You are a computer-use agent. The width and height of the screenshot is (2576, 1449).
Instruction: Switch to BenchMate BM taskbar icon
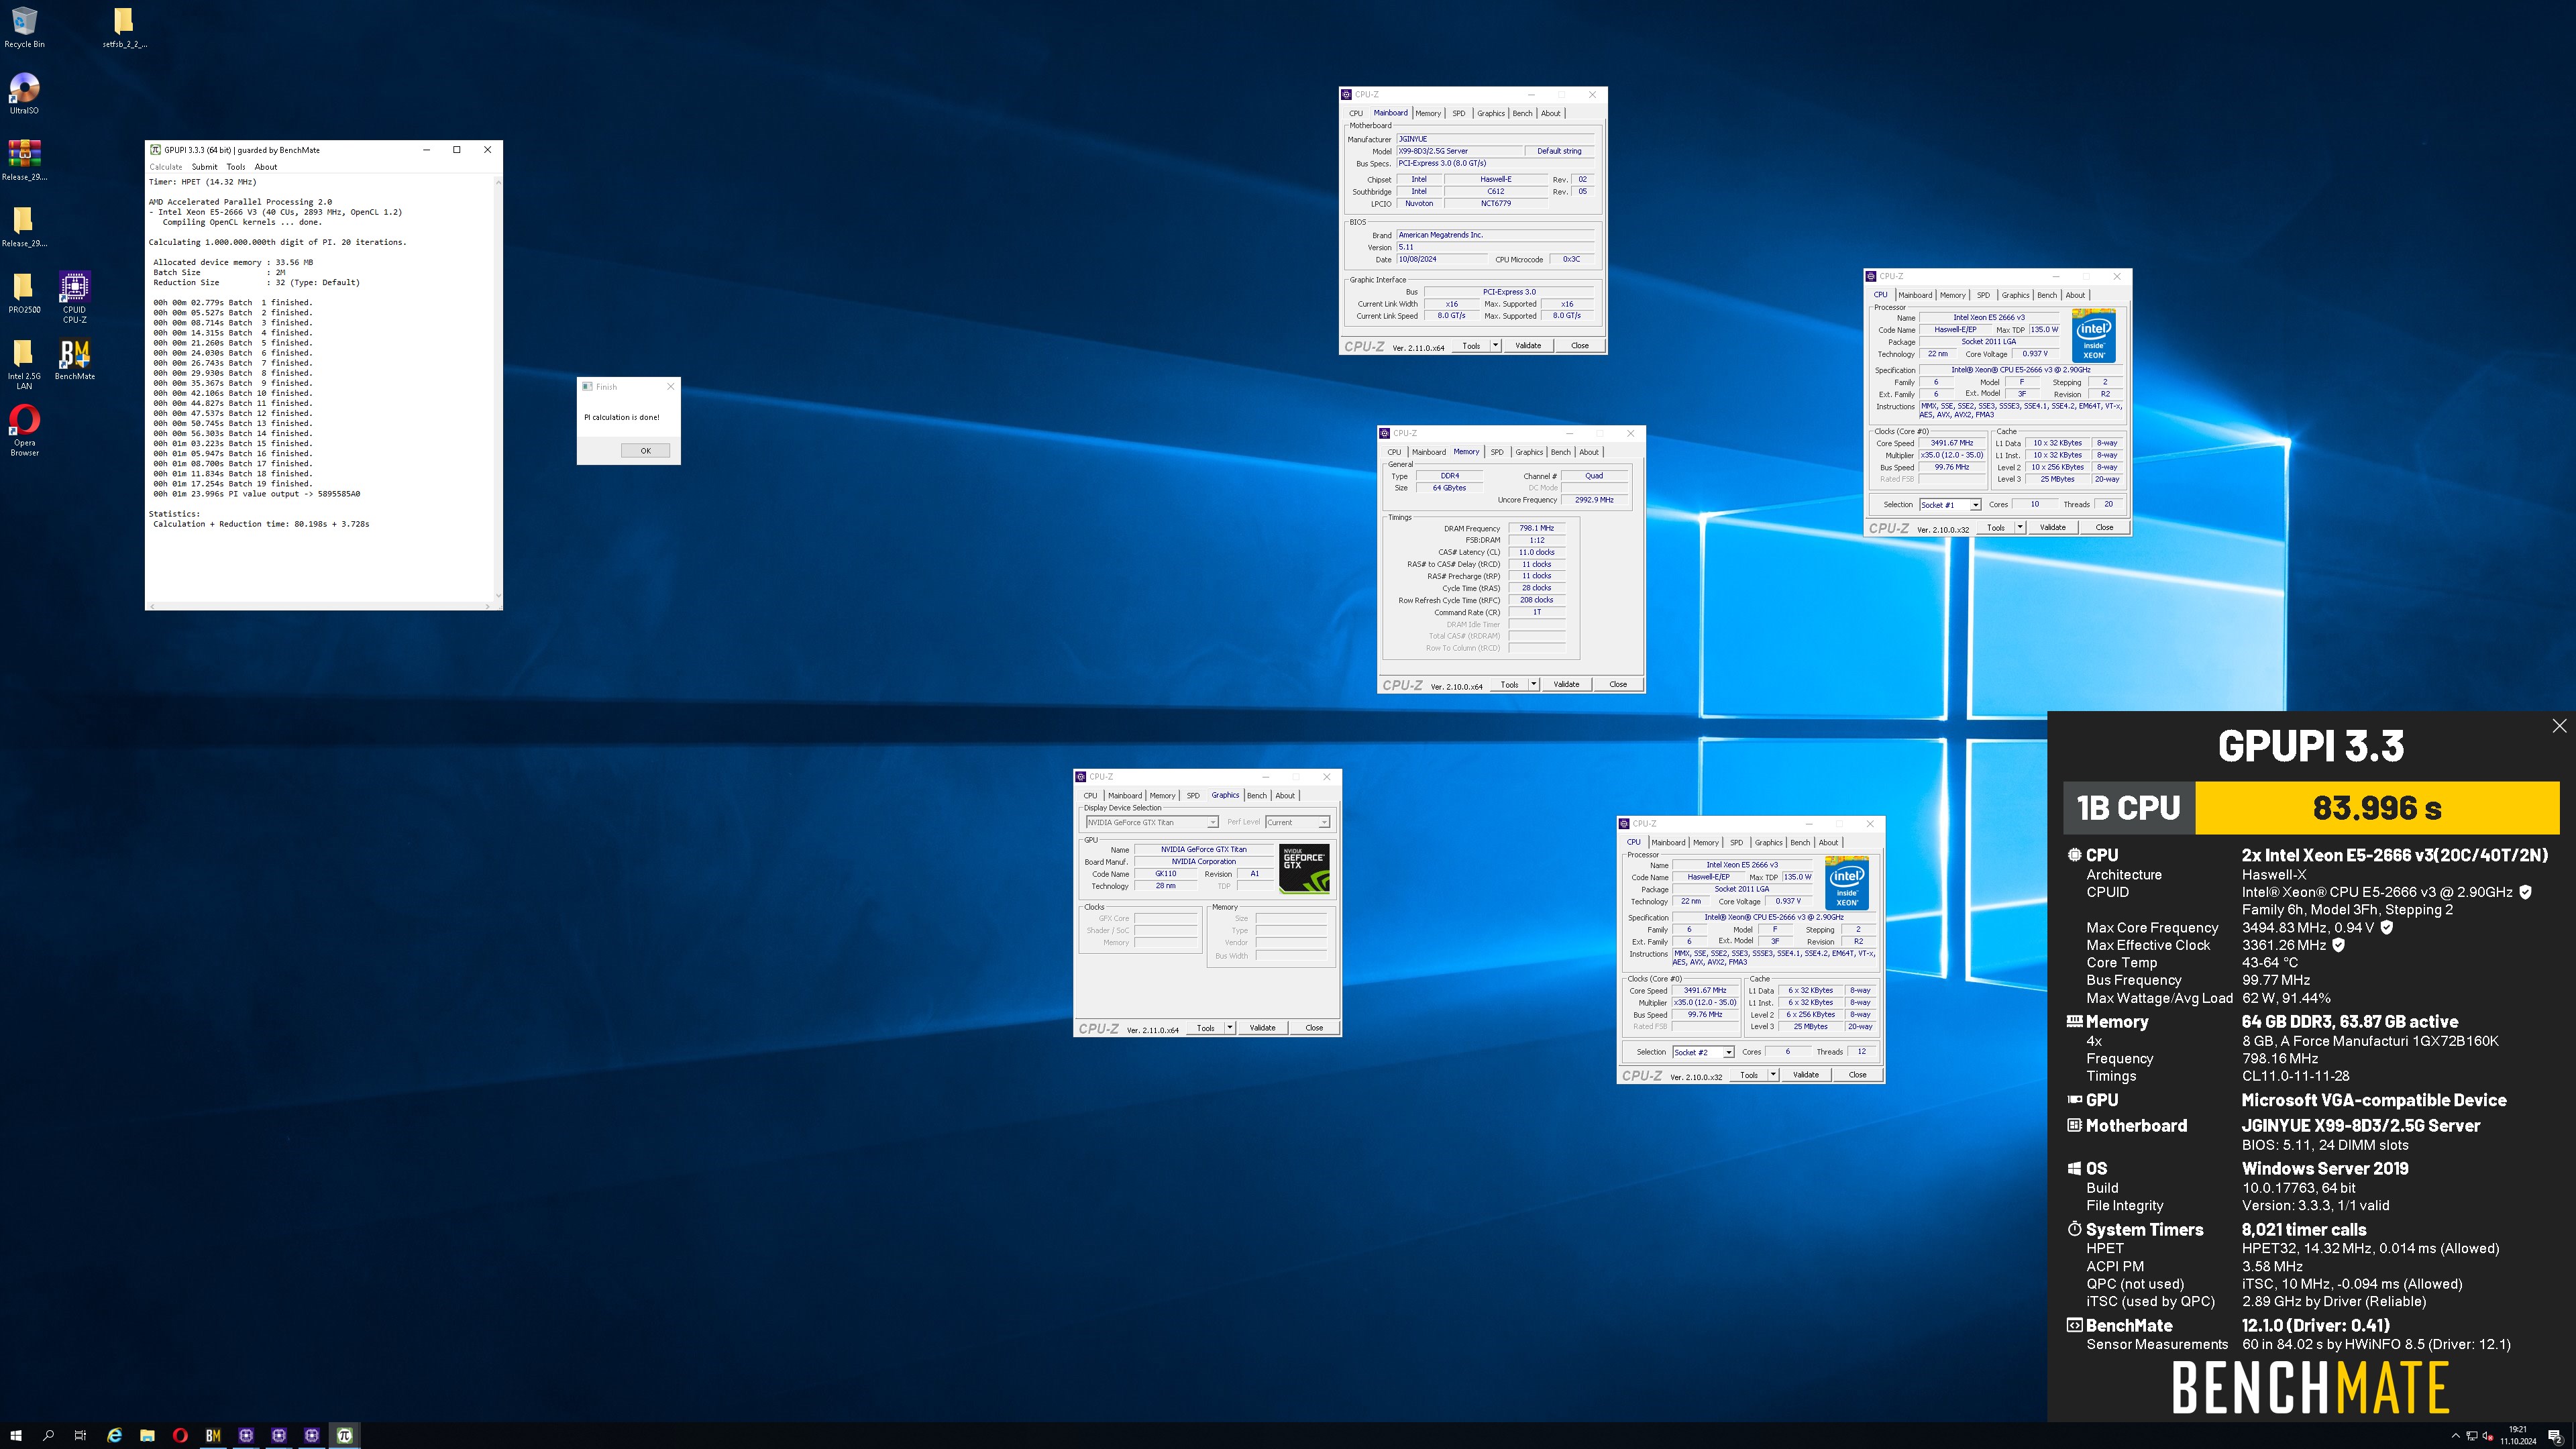[x=213, y=1435]
